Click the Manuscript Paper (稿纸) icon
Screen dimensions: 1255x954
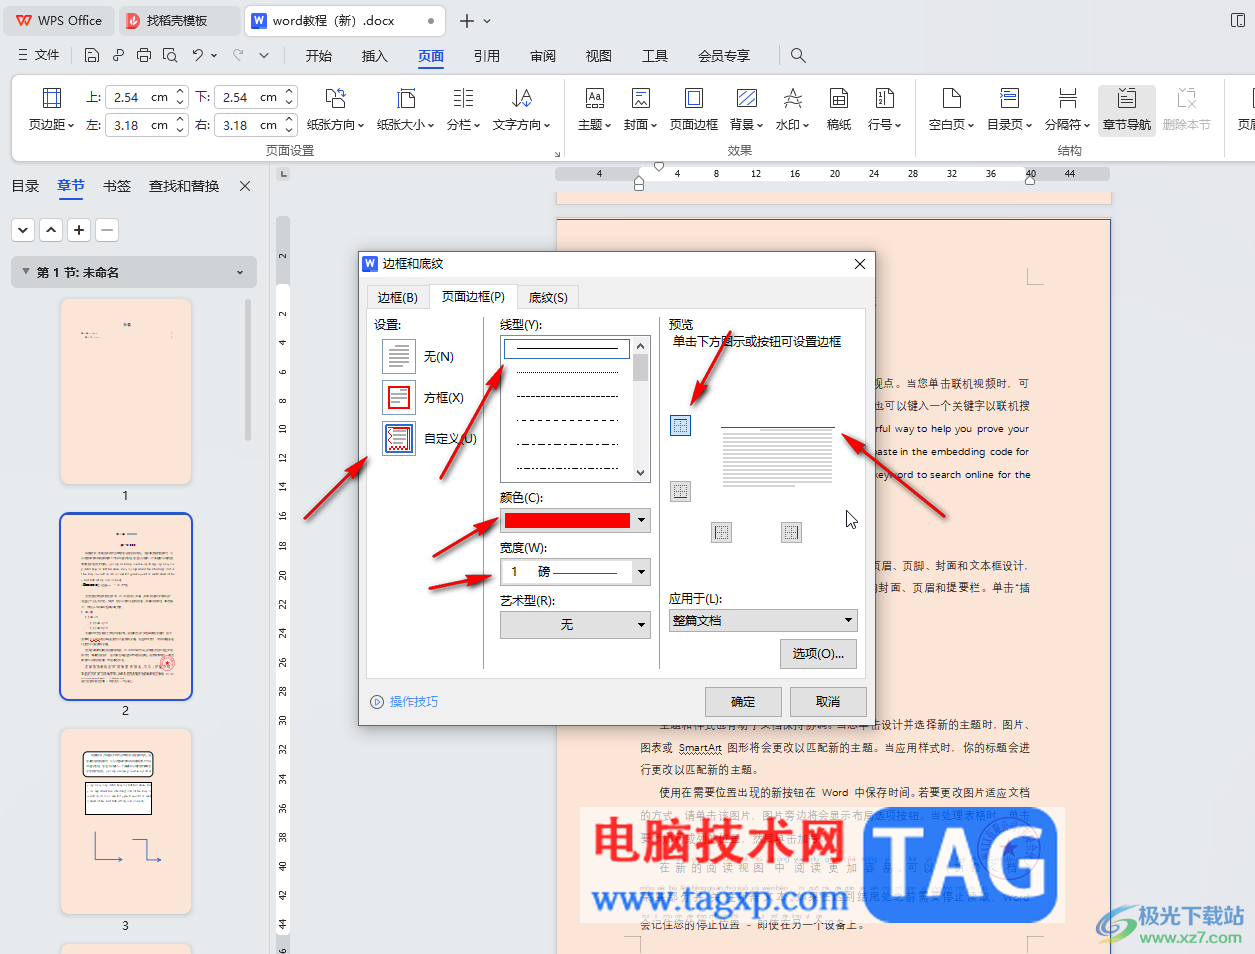839,98
